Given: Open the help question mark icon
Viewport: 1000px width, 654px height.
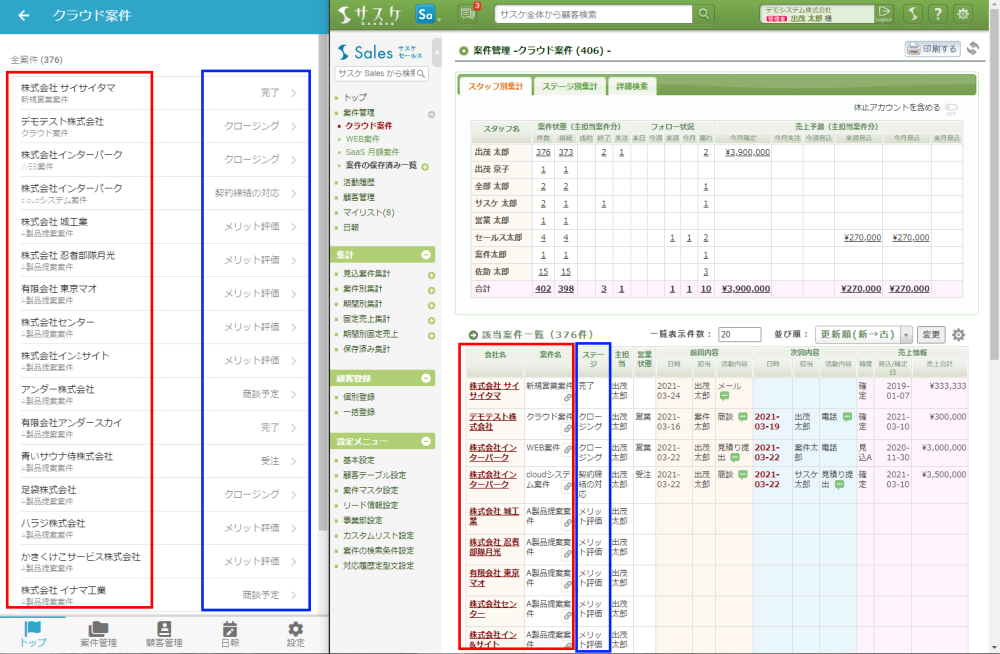Looking at the screenshot, I should [x=937, y=13].
